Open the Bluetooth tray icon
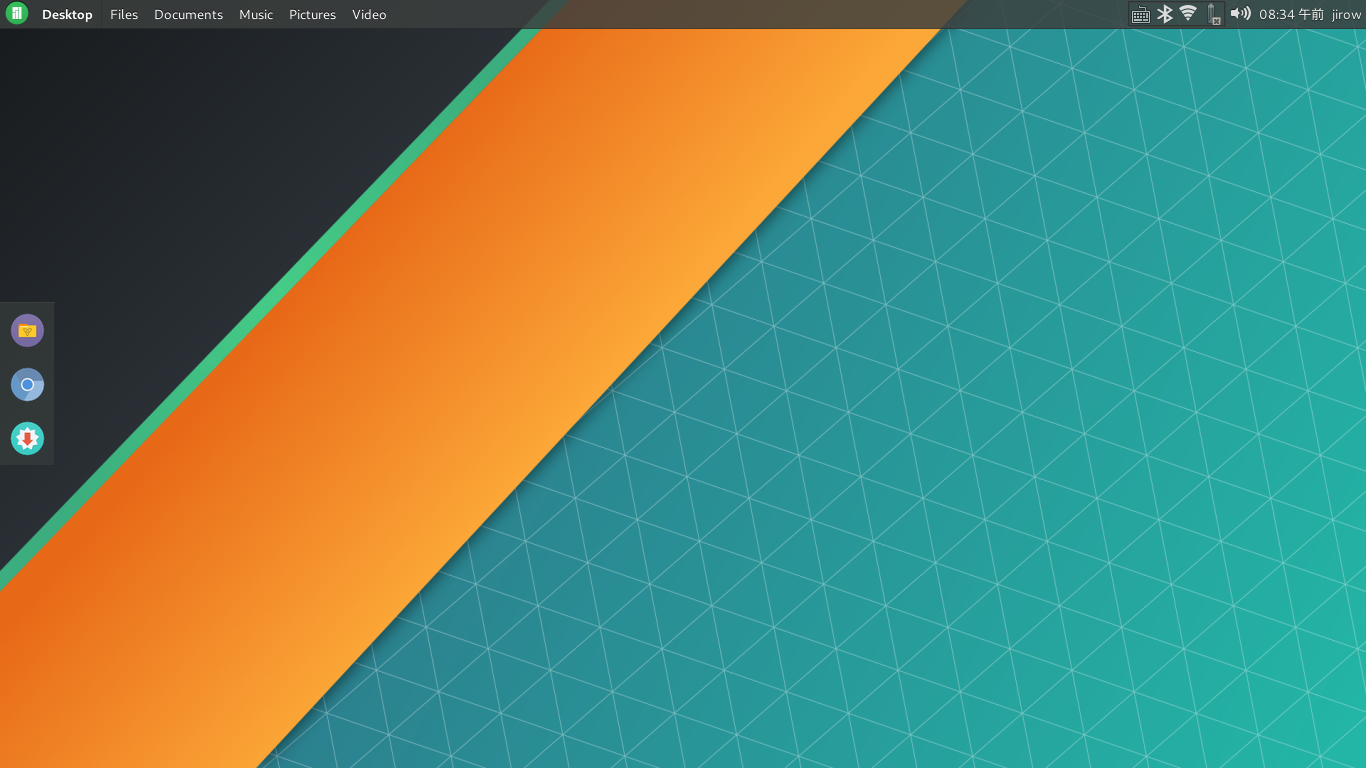This screenshot has height=768, width=1366. point(1164,14)
